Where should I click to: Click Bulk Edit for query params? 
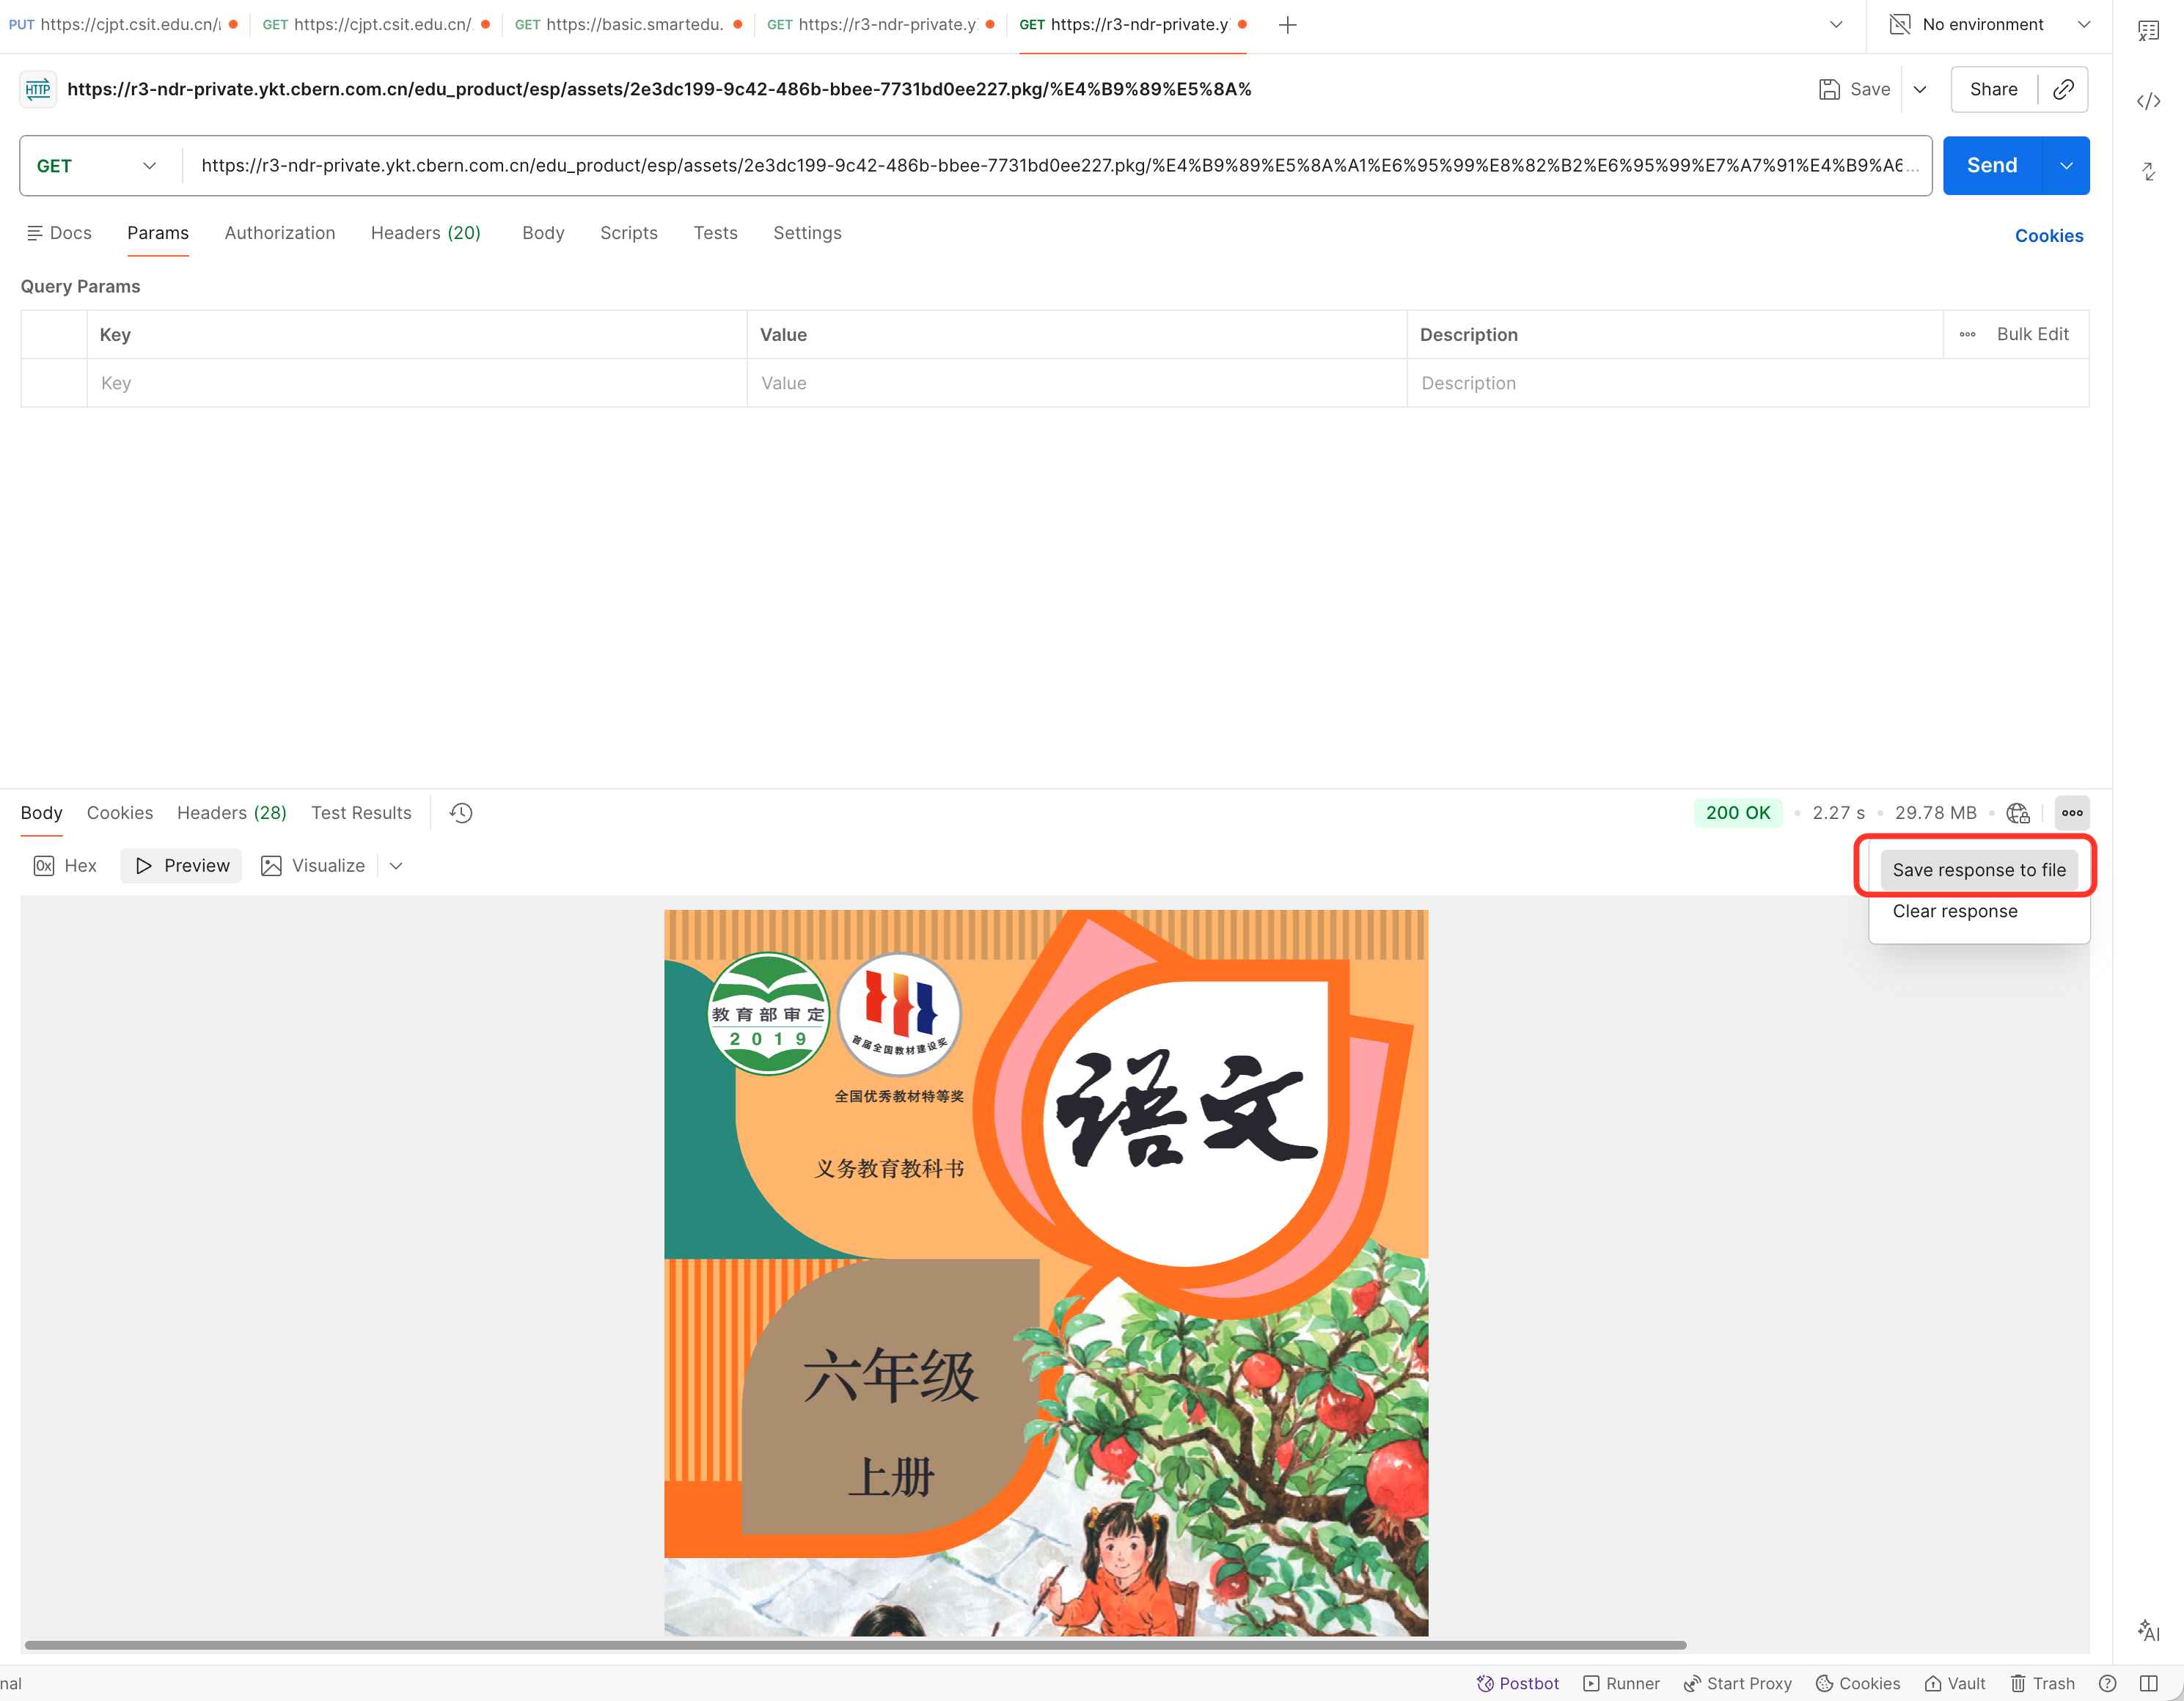(x=2033, y=335)
